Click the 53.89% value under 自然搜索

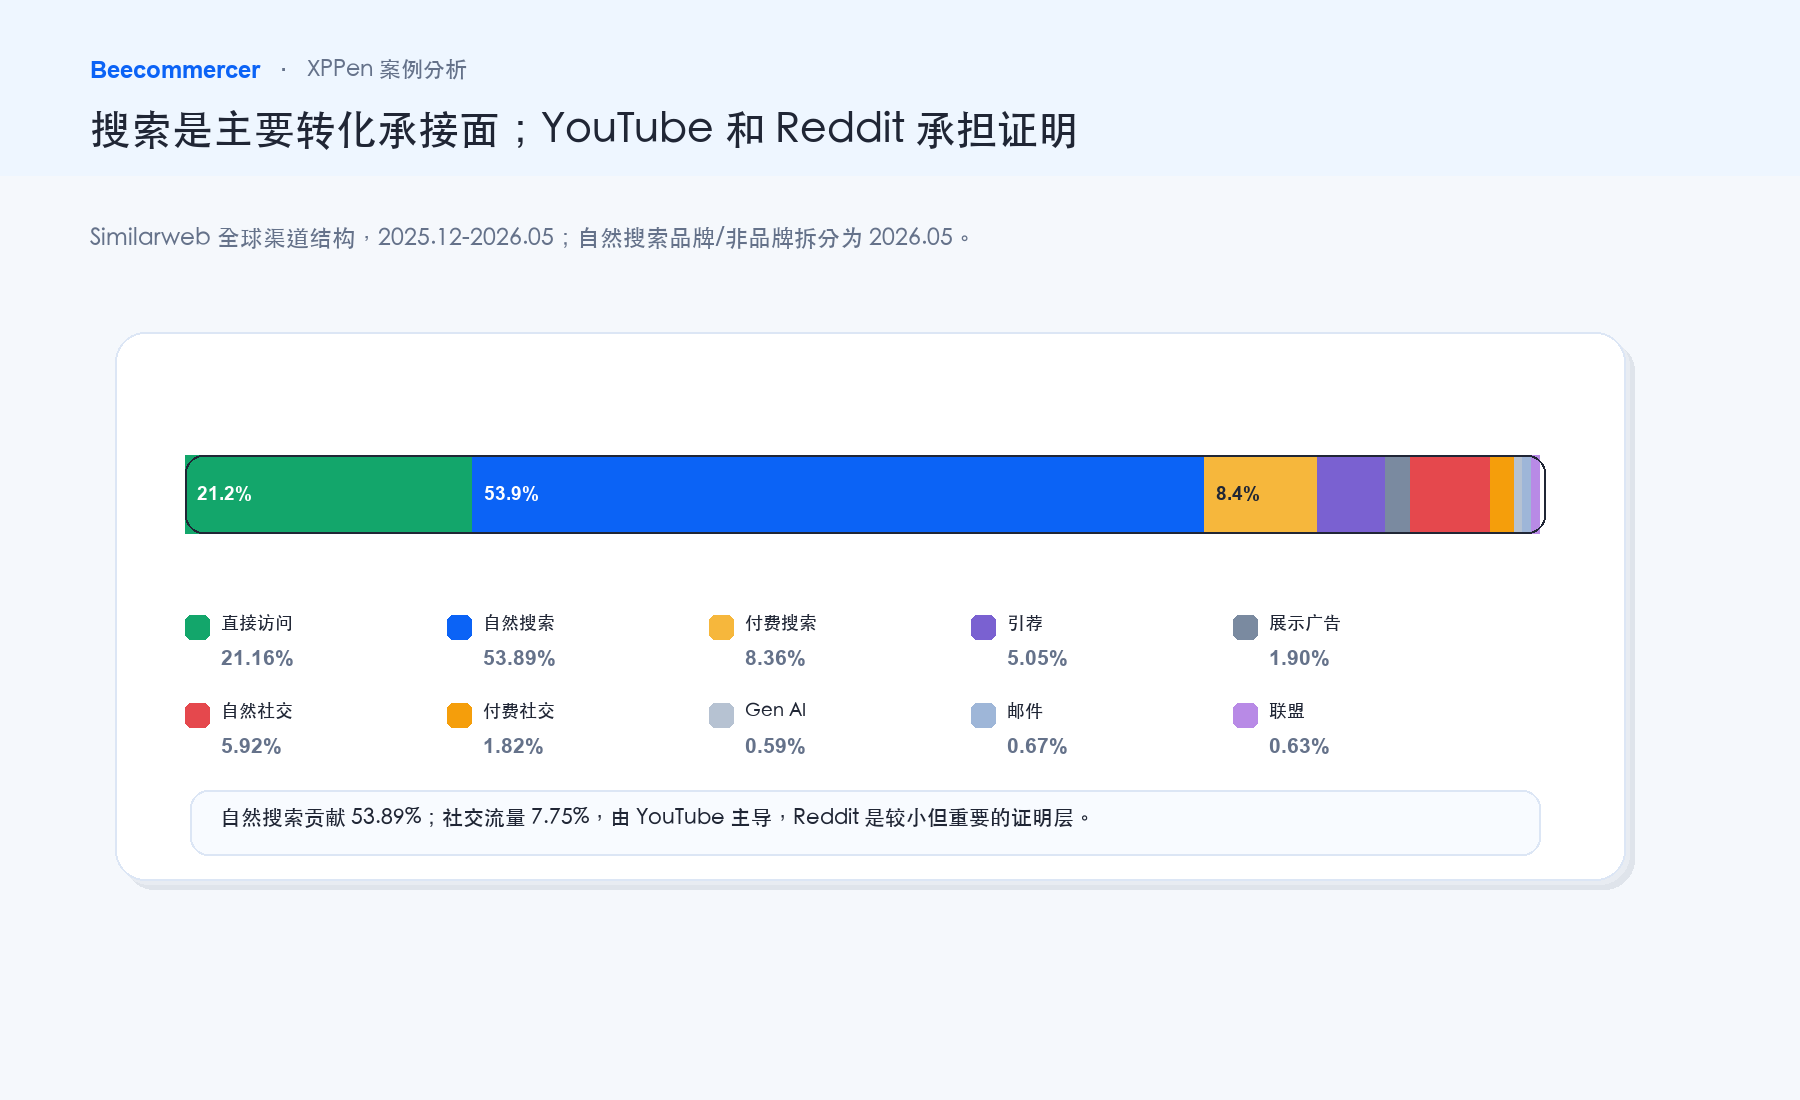click(x=519, y=658)
